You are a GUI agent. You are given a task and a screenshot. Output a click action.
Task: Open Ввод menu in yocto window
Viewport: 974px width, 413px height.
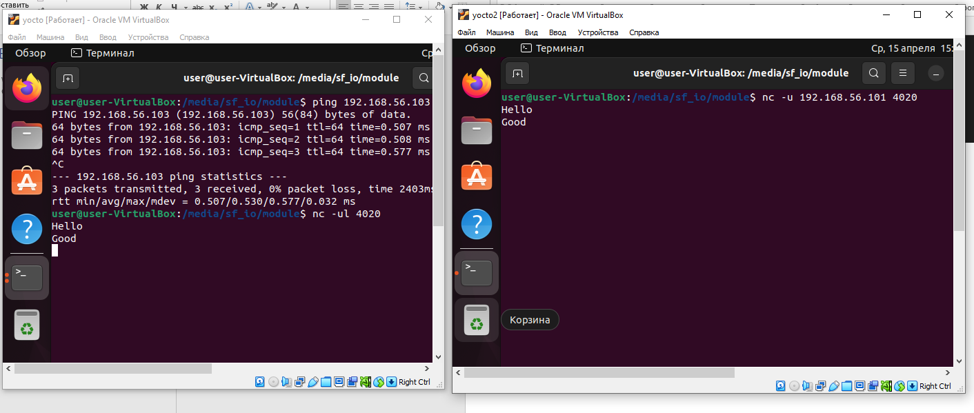[x=108, y=37]
